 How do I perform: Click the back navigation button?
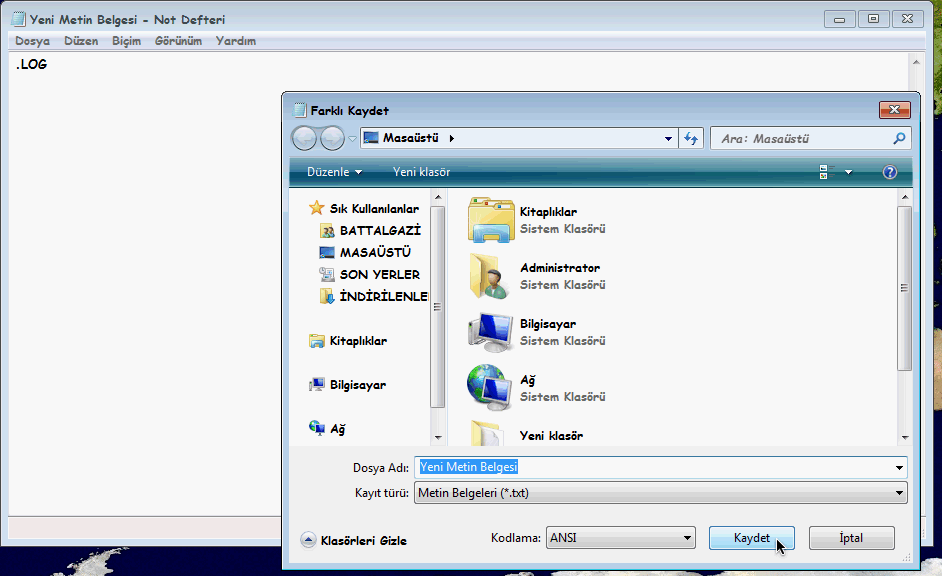(304, 139)
